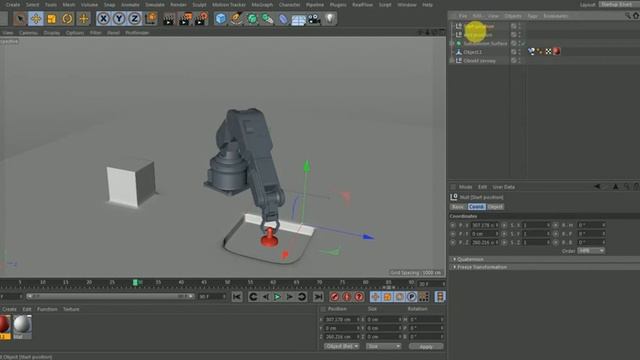Open the spline pen tool icon

click(236, 19)
